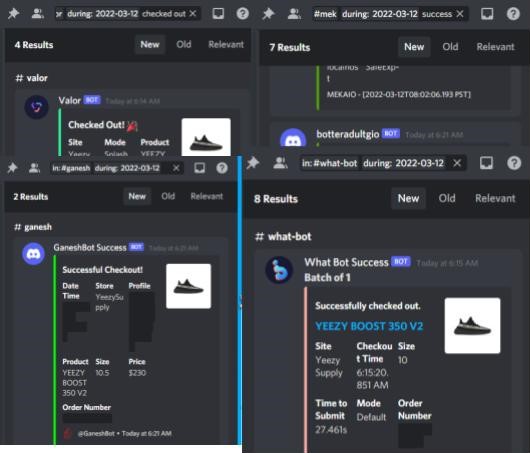This screenshot has width=530, height=453.
Task: Open the # ganesh channel header
Action: coord(33,227)
